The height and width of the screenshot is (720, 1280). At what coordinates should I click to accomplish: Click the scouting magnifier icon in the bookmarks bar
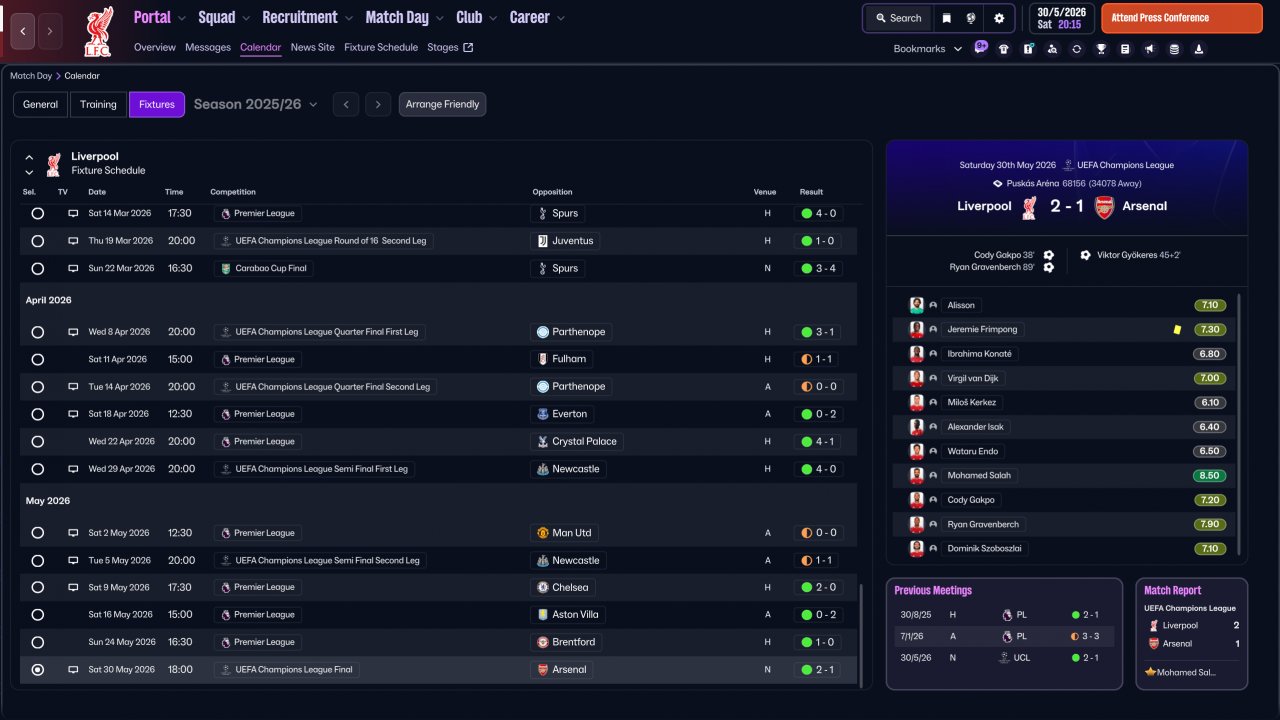point(1052,49)
